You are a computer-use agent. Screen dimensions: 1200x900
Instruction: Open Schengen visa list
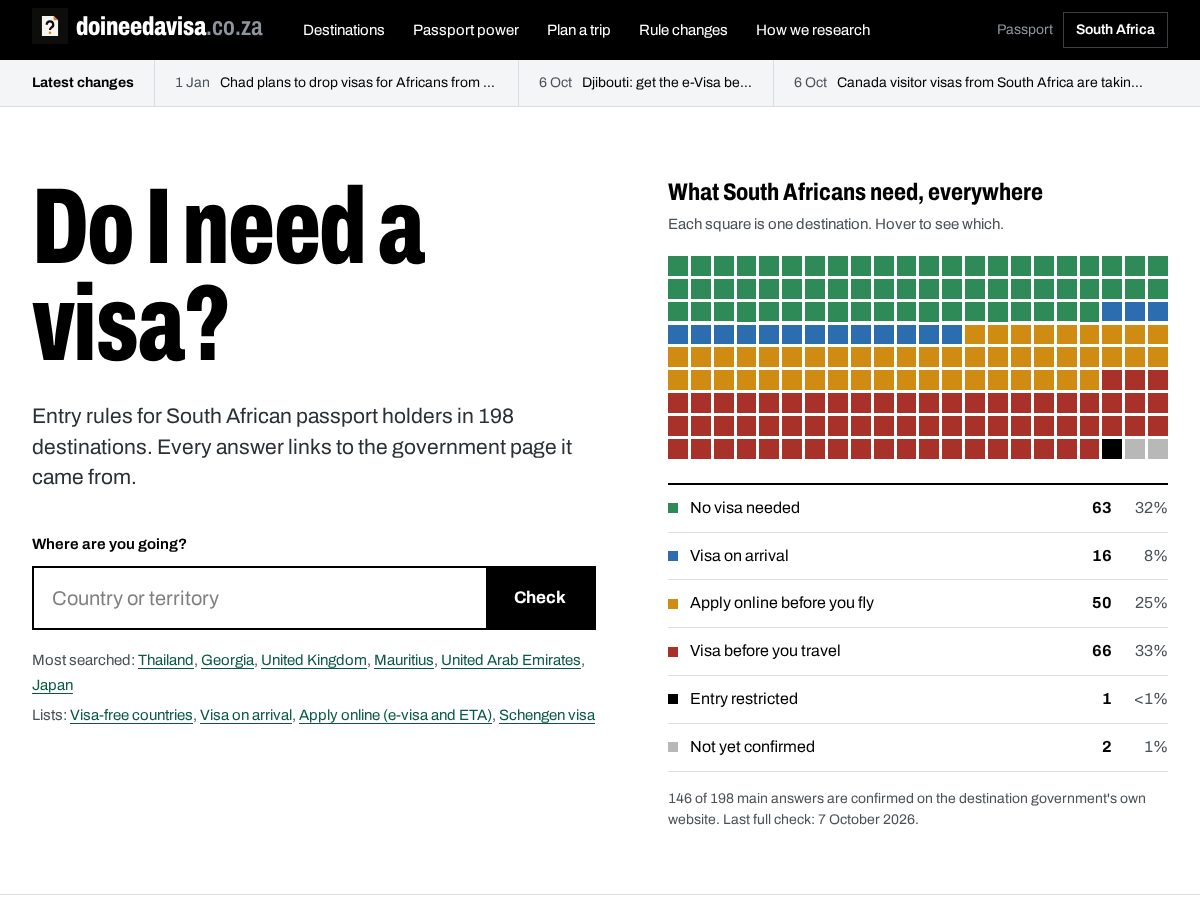547,715
